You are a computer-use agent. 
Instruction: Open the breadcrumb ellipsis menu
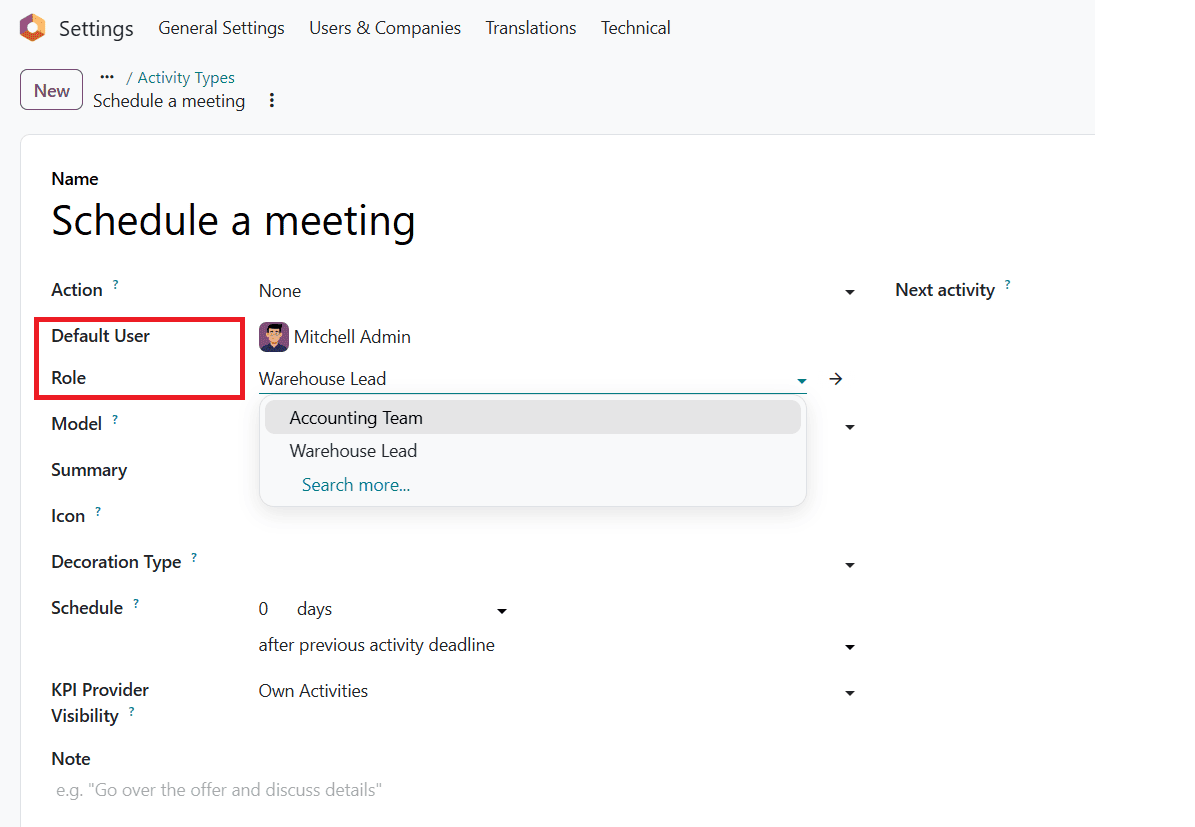coord(107,77)
